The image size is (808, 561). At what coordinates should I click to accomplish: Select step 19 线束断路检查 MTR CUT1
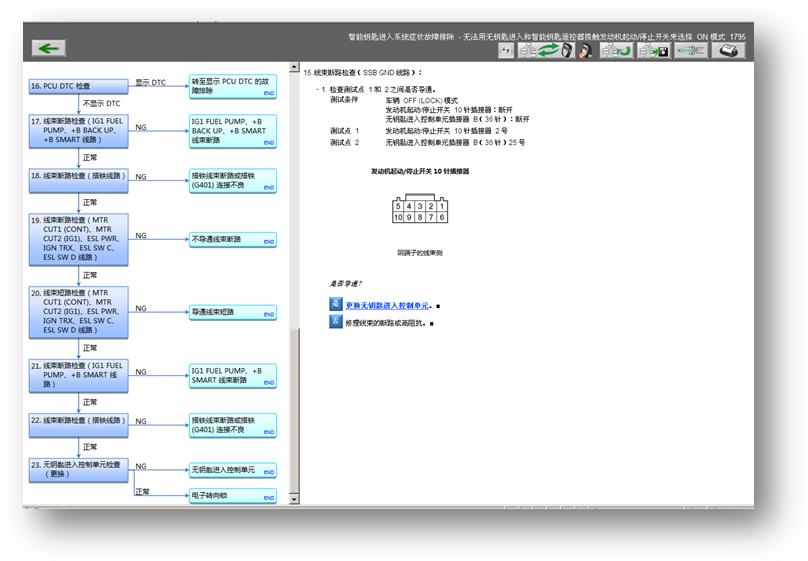(78, 240)
